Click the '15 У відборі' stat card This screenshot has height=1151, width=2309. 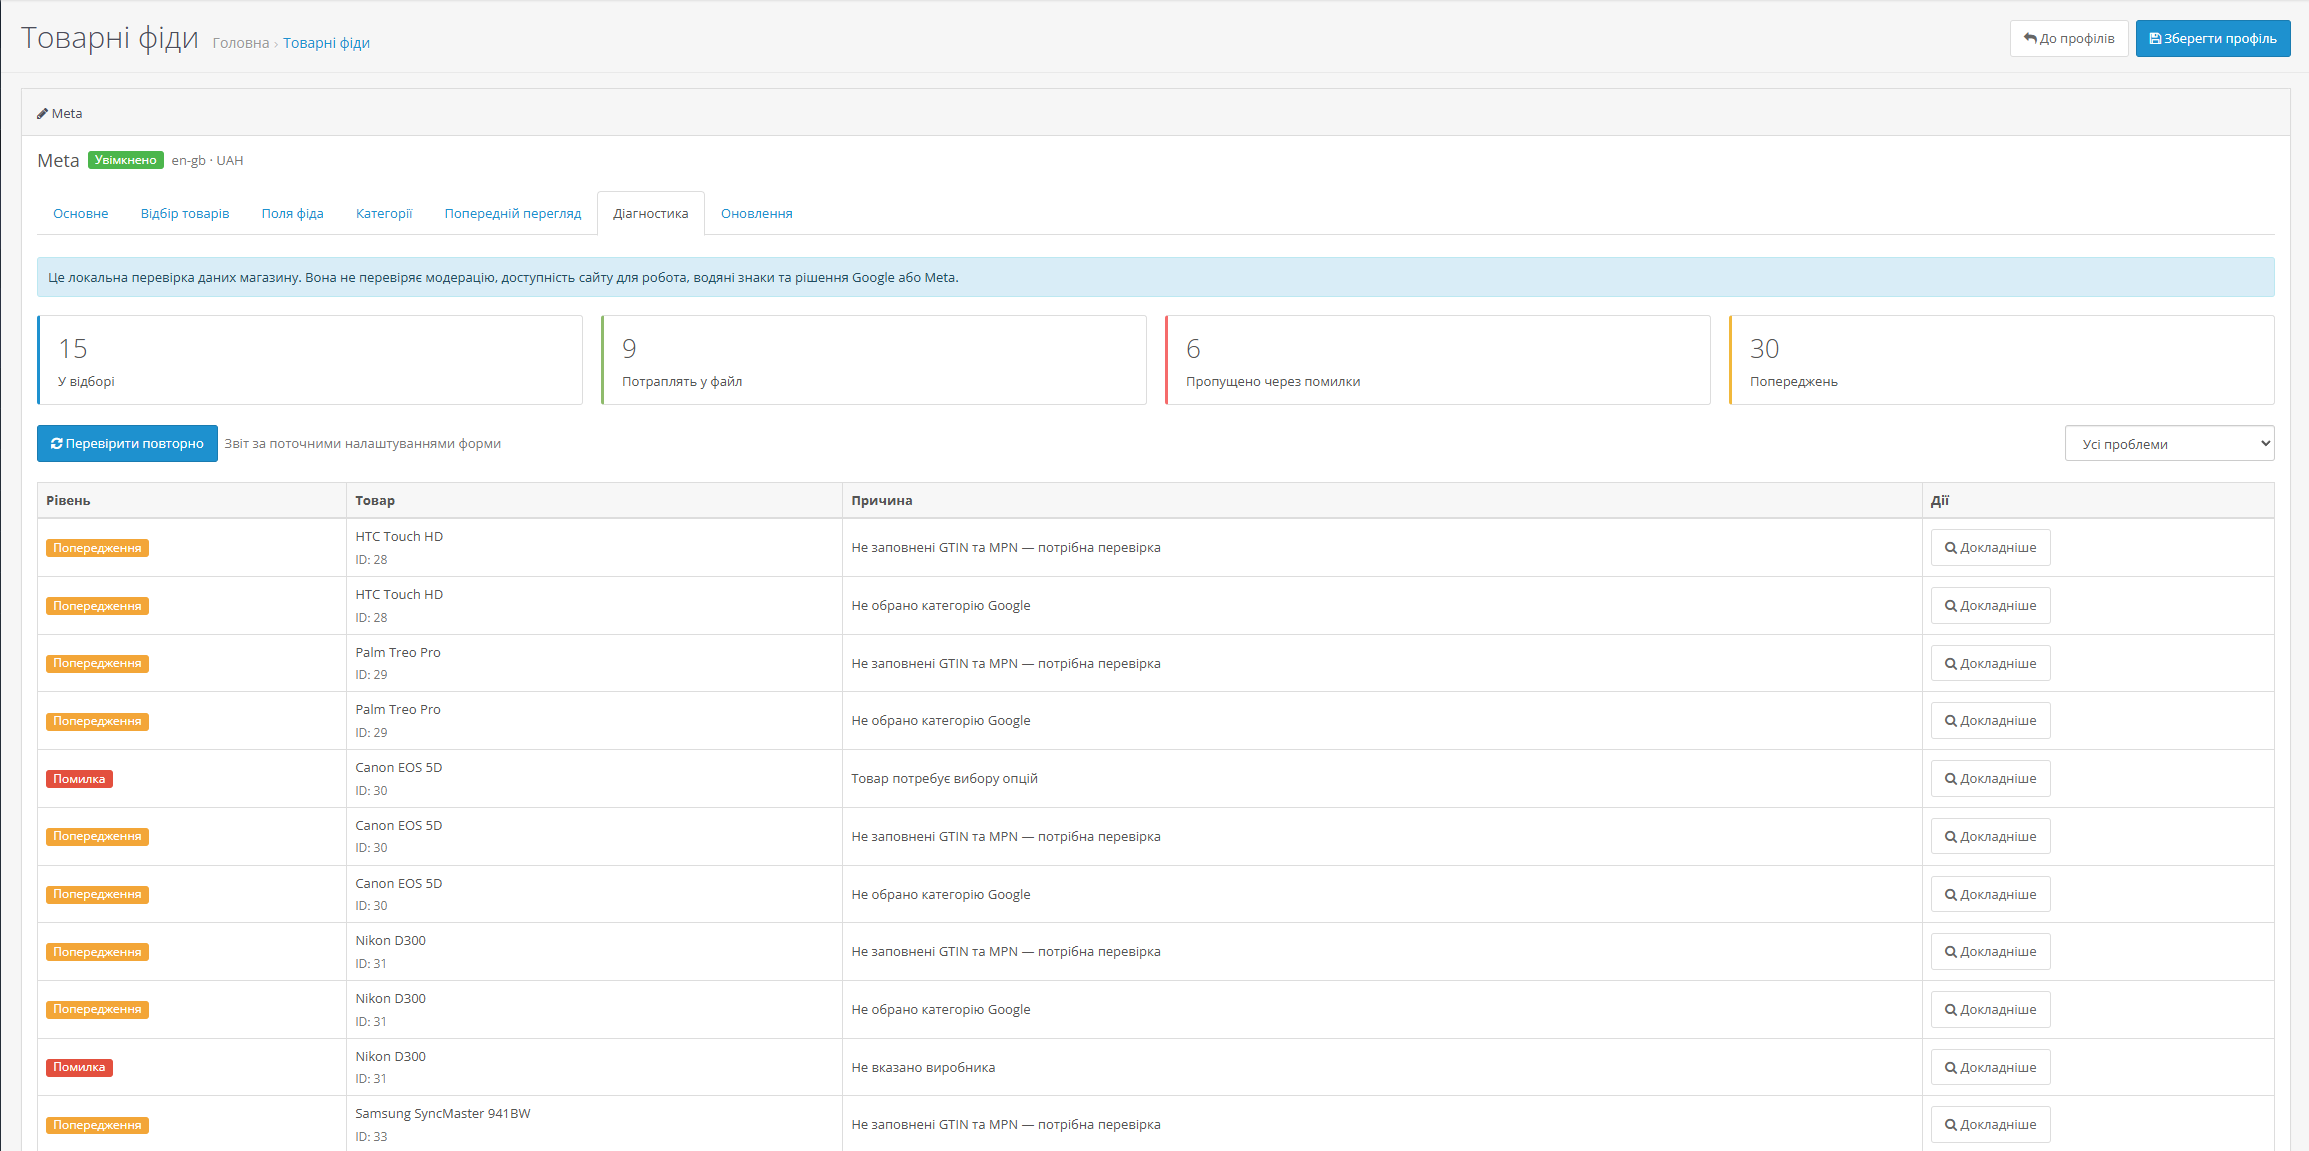tap(310, 360)
